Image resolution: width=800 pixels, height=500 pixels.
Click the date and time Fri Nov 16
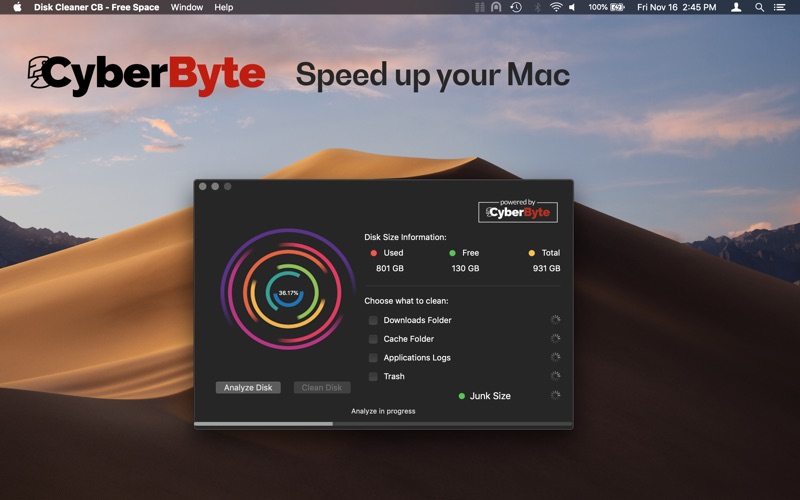pyautogui.click(x=677, y=7)
